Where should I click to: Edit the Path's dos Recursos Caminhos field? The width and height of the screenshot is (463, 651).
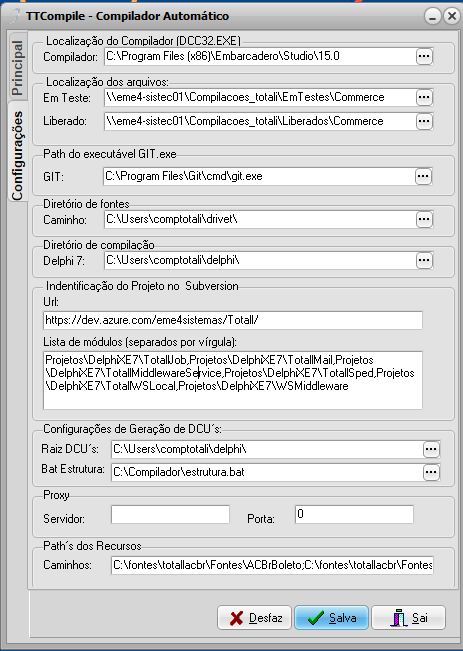(272, 565)
